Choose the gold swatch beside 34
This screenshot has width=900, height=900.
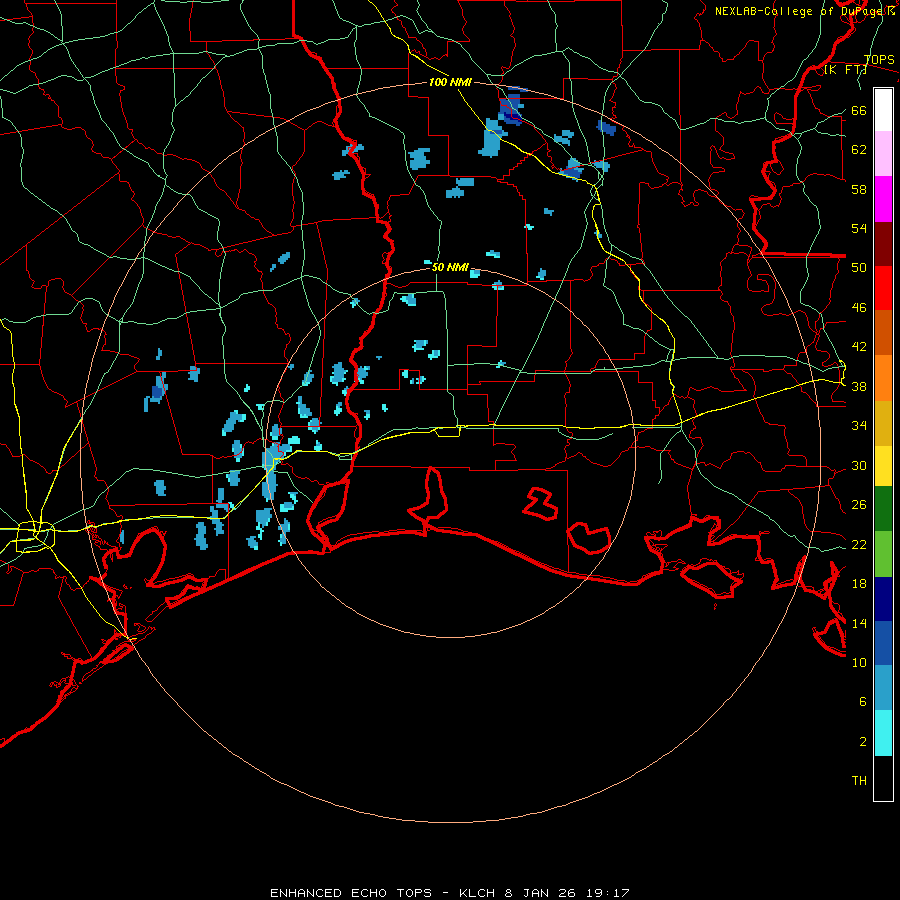point(883,423)
